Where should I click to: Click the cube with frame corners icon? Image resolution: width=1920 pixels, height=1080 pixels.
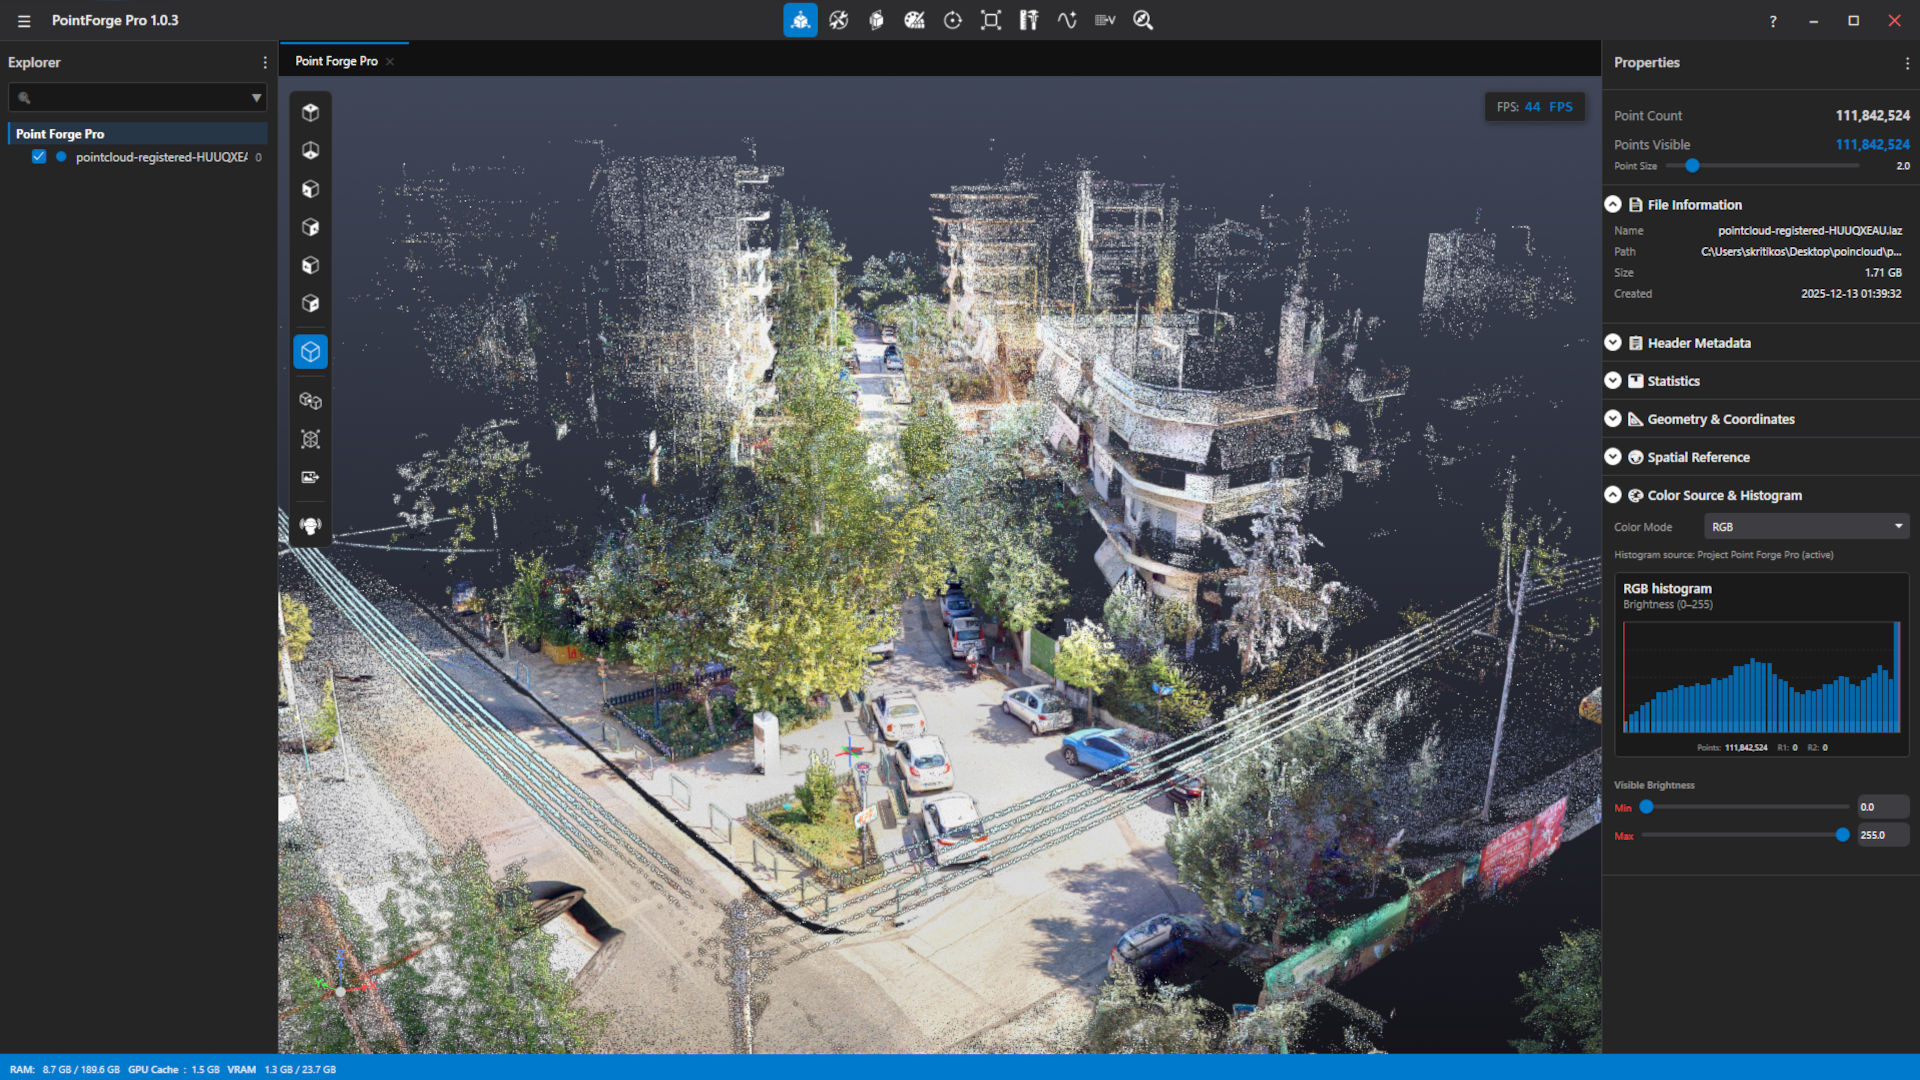[311, 439]
